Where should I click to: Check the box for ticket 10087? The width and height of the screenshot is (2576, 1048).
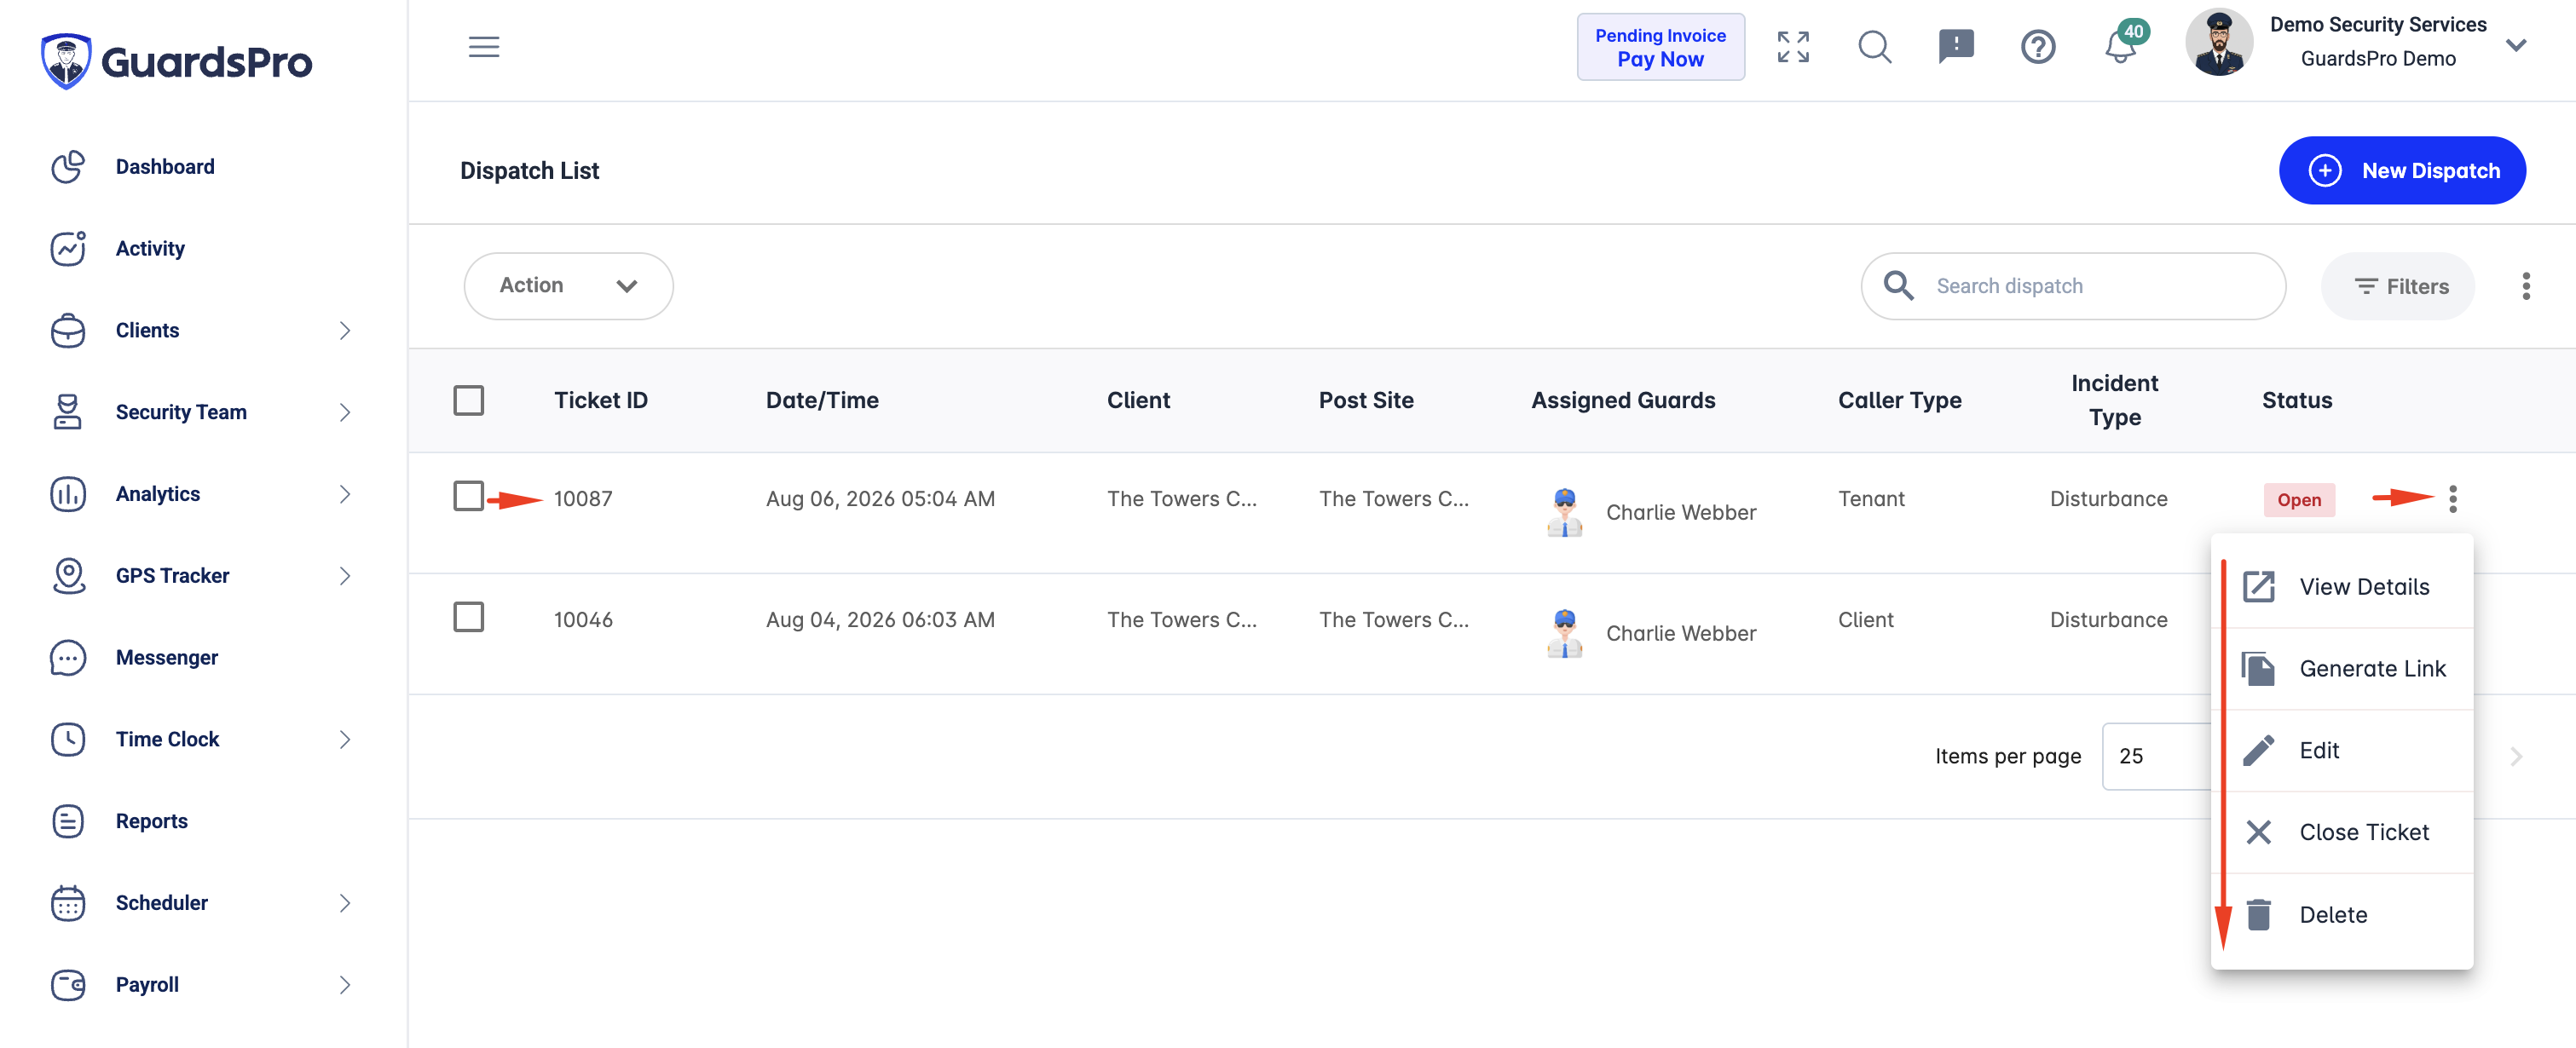tap(469, 496)
